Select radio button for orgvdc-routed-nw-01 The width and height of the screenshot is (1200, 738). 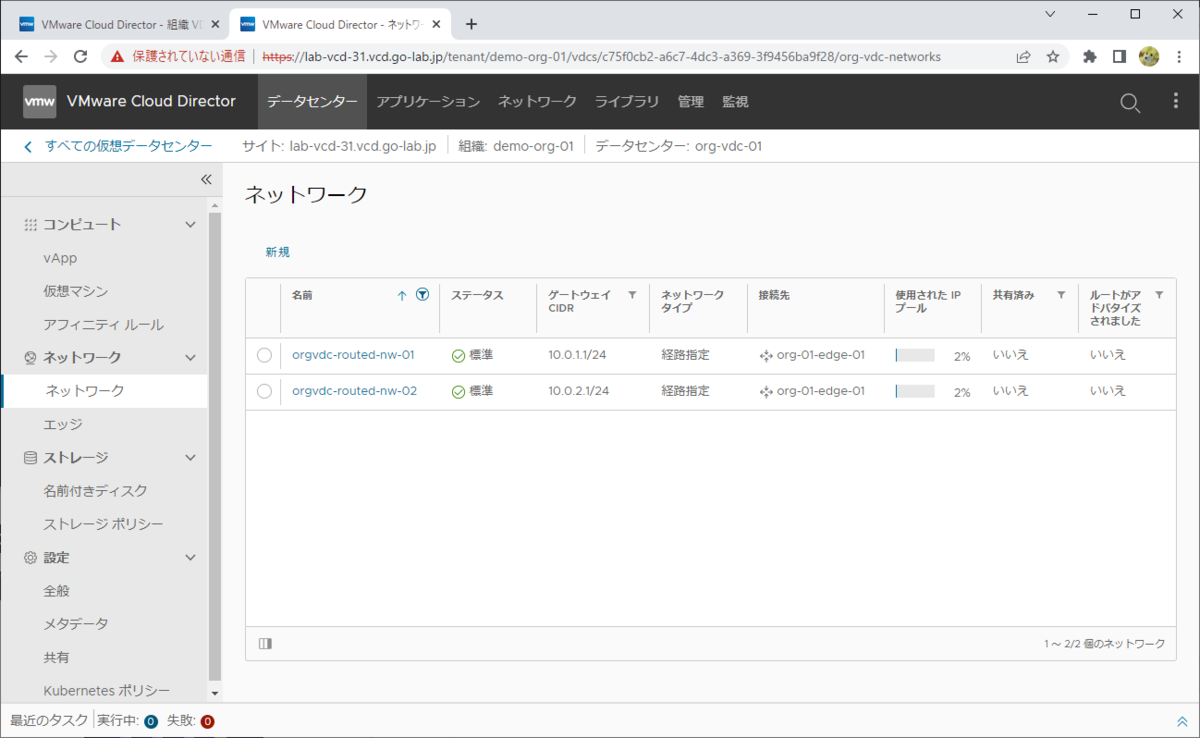point(264,355)
